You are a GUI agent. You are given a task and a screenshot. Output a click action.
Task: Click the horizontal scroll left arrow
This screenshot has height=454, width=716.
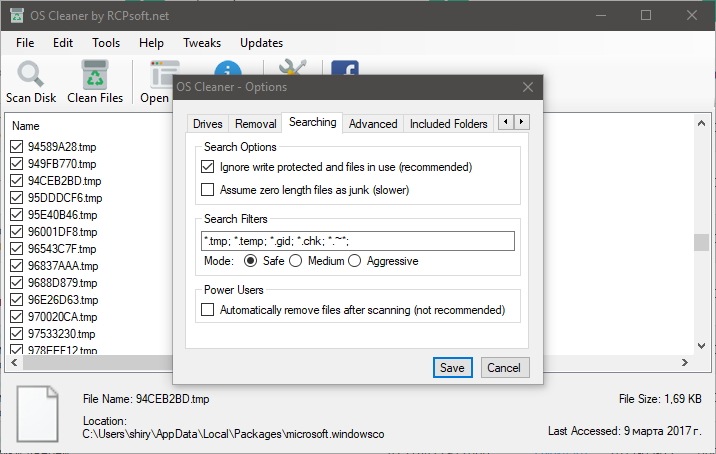[x=14, y=363]
